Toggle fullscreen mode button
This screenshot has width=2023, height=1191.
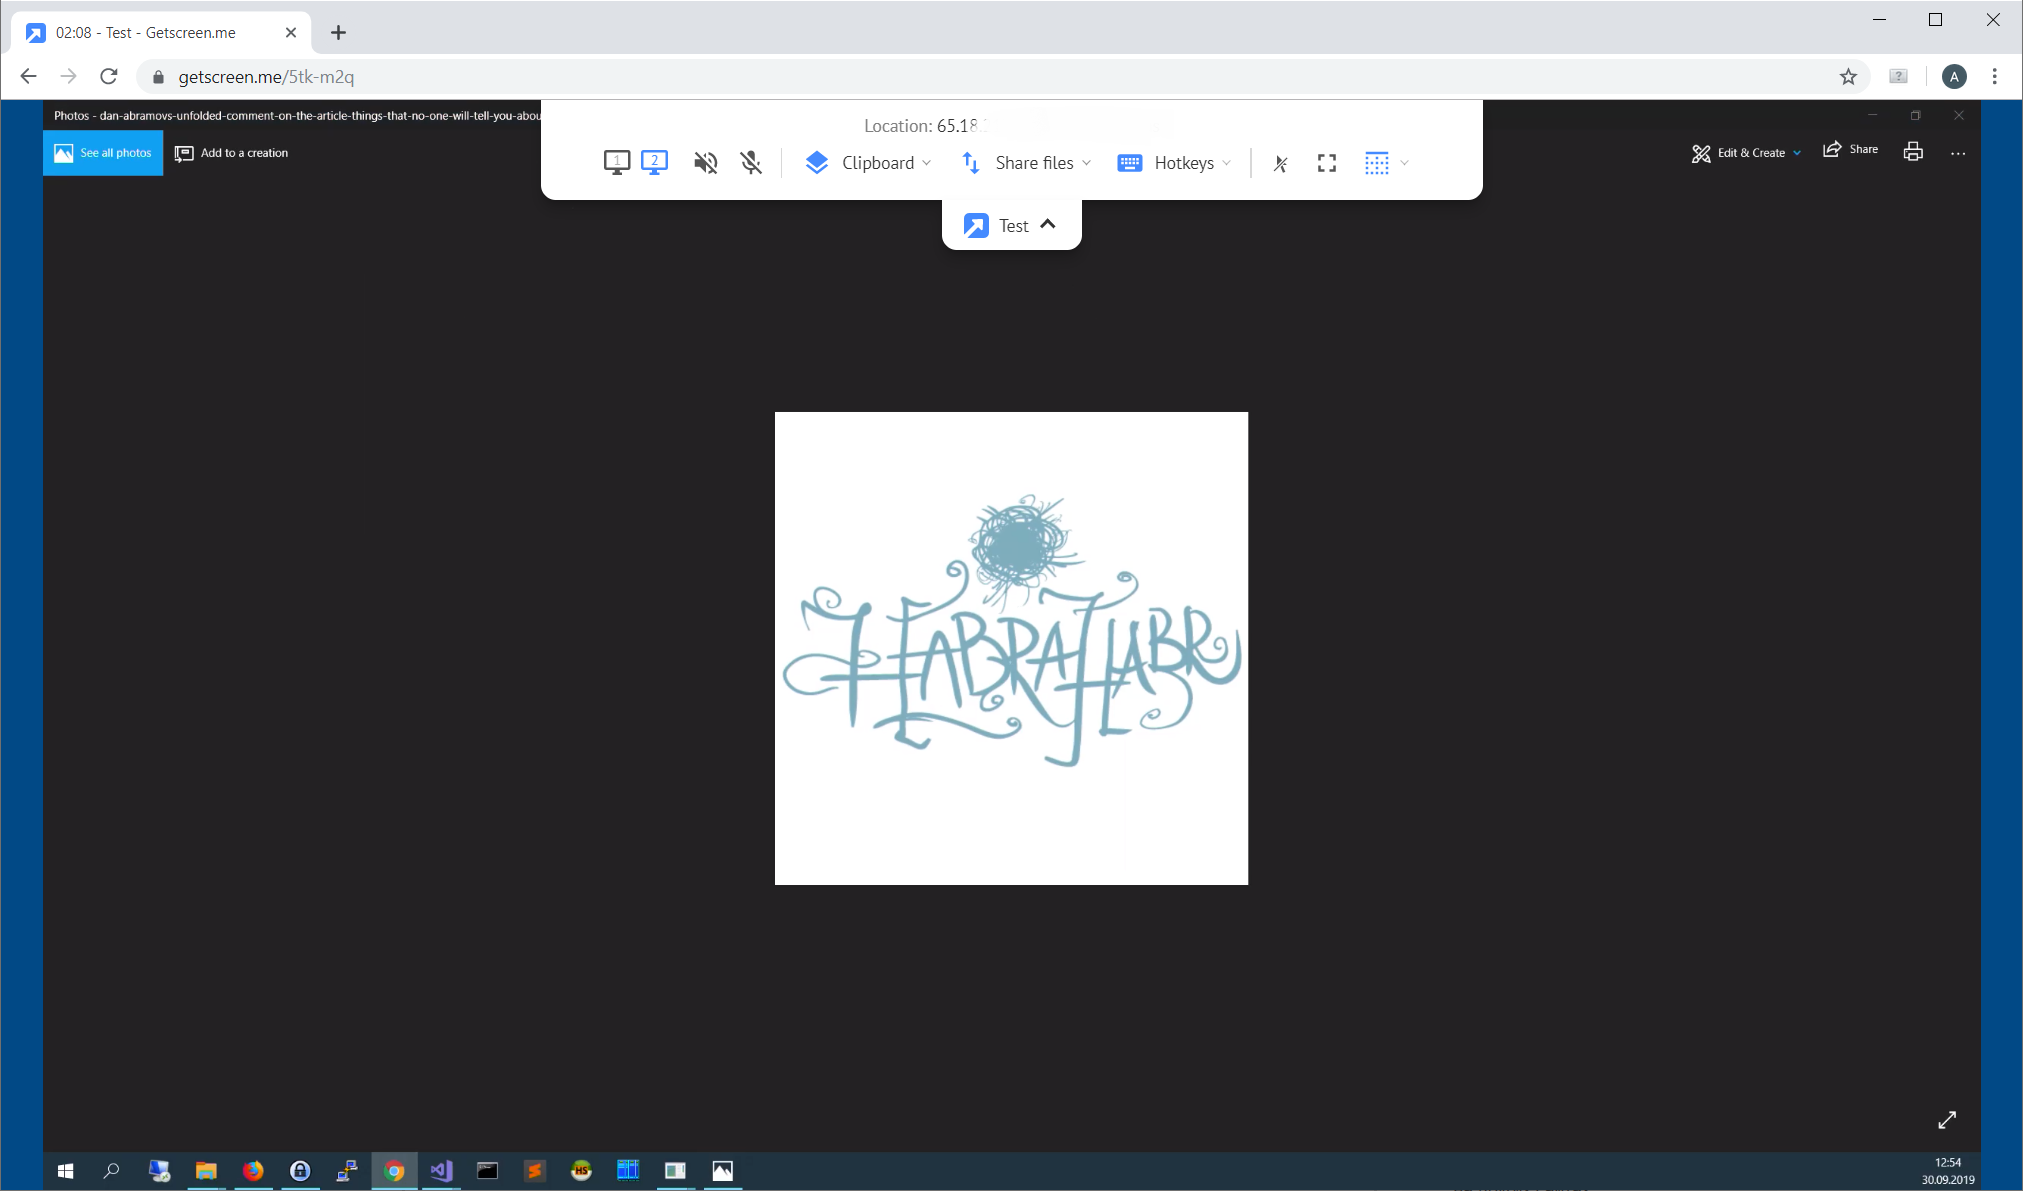(1326, 163)
